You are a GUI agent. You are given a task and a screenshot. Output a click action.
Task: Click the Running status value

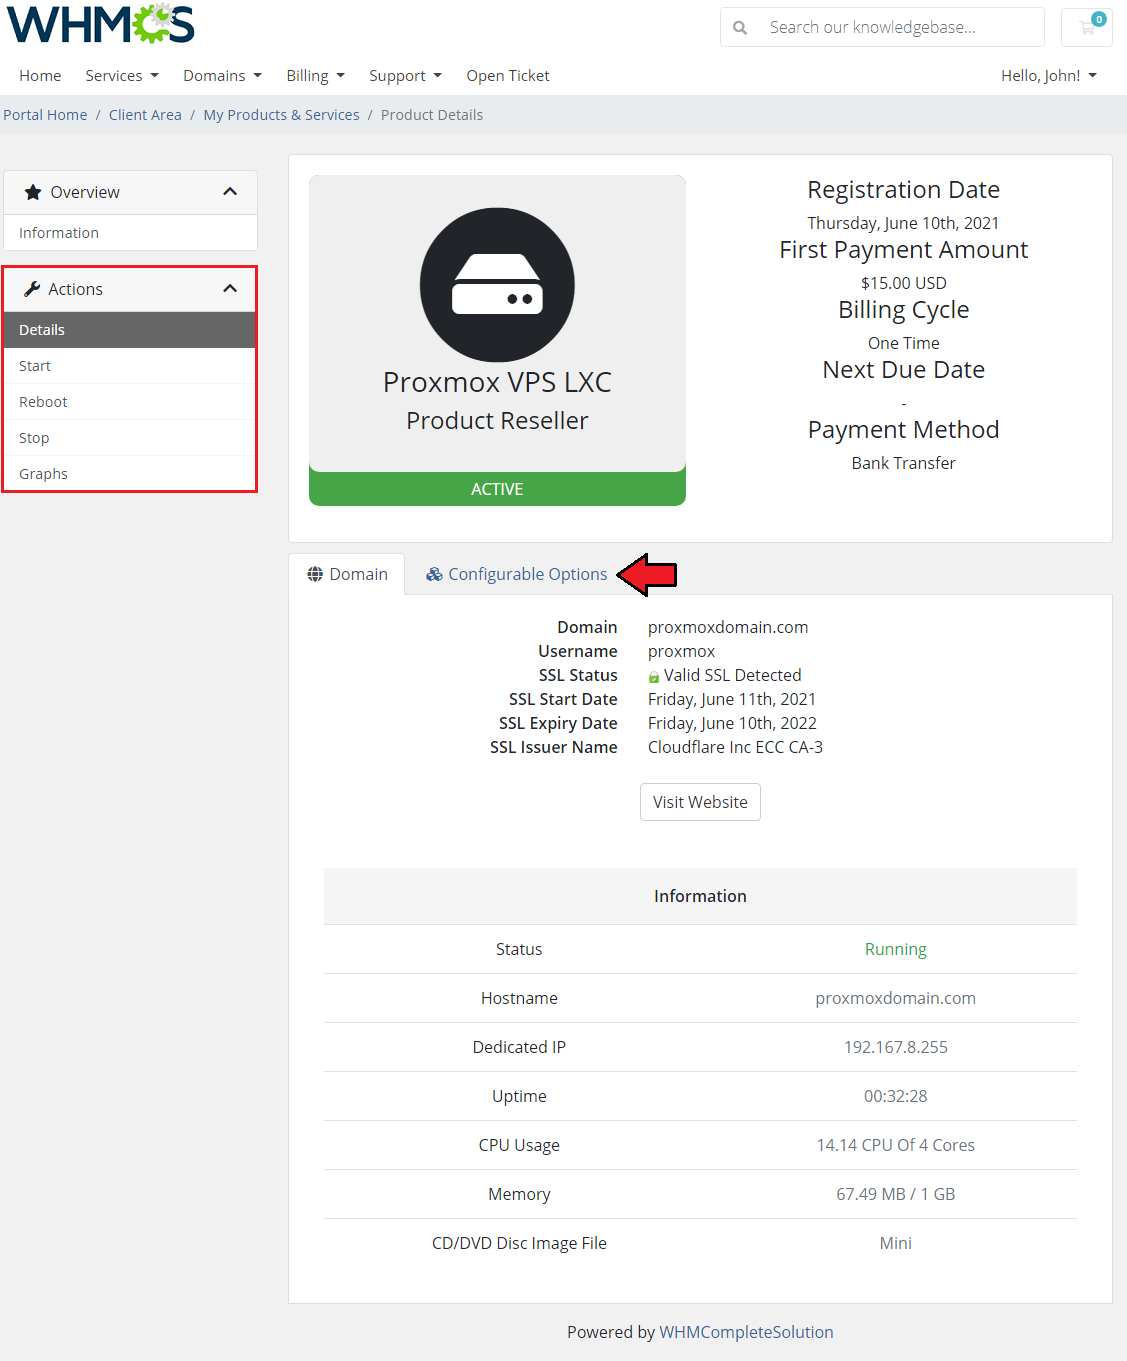[895, 949]
